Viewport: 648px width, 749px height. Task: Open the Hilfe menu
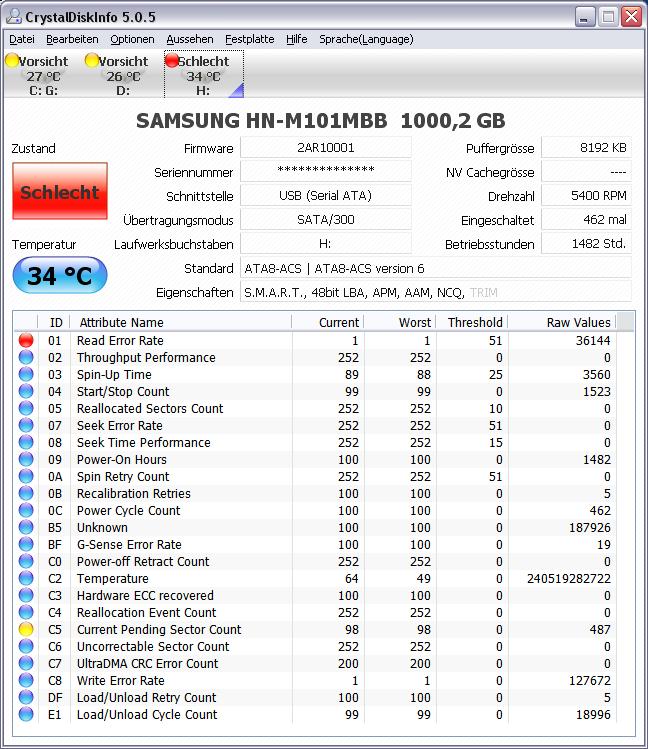point(297,39)
